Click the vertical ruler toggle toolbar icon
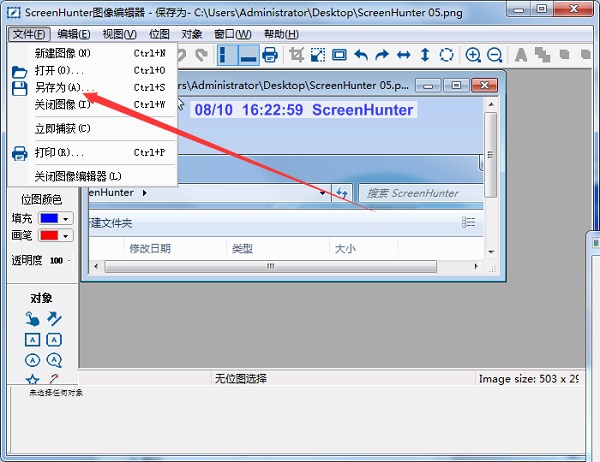600x462 pixels. click(x=227, y=55)
